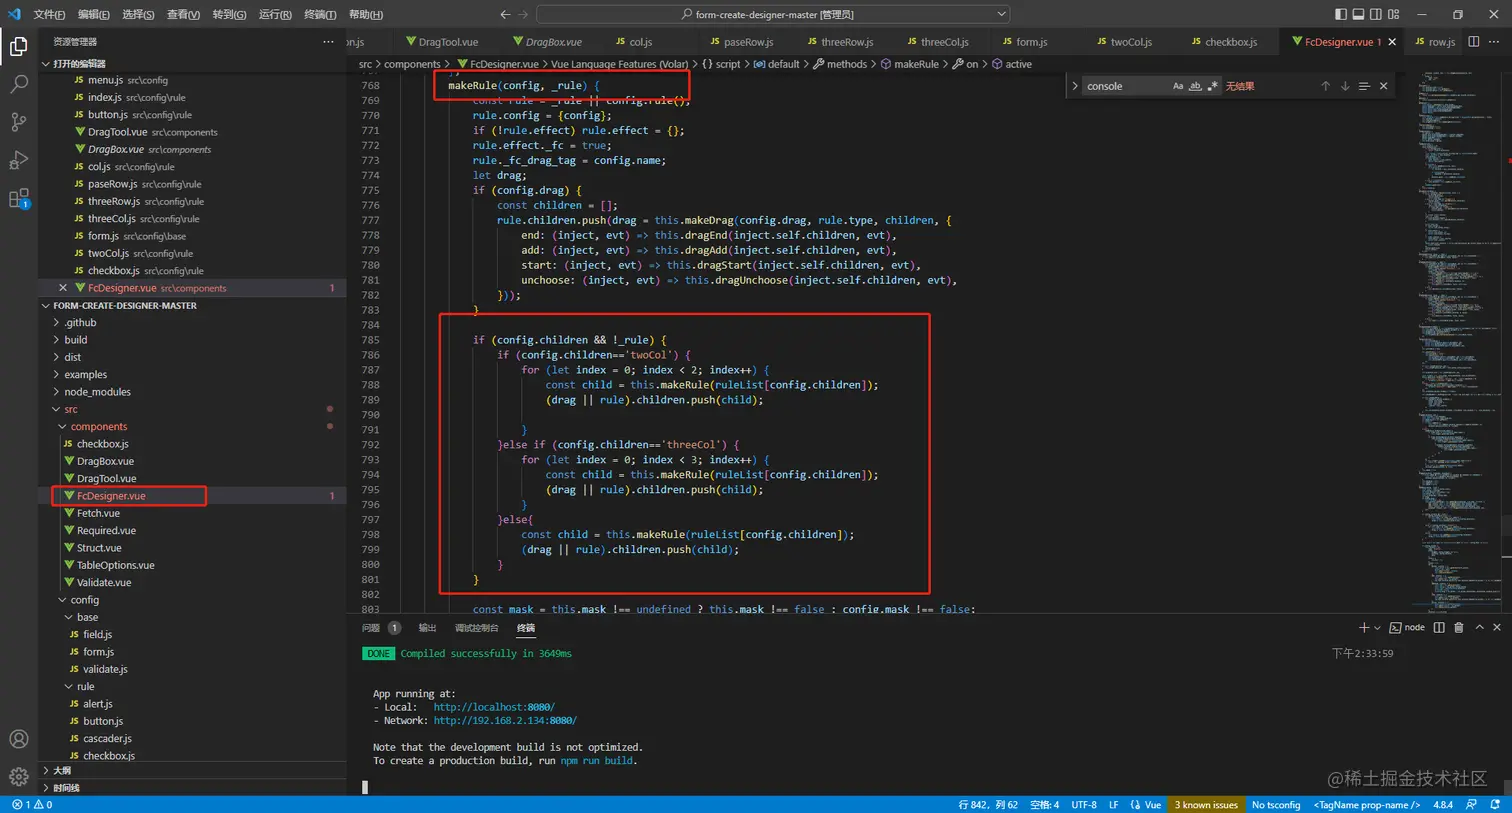Open the http://localhost:8080/ link in terminal
1512x813 pixels.
(x=493, y=707)
